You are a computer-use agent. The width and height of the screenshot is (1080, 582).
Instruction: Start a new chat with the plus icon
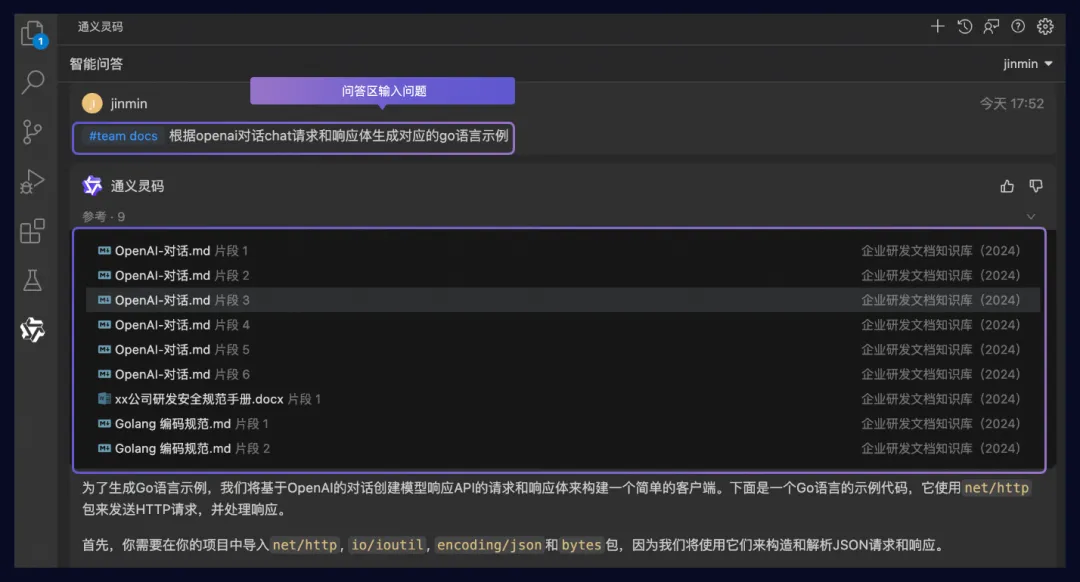tap(937, 26)
